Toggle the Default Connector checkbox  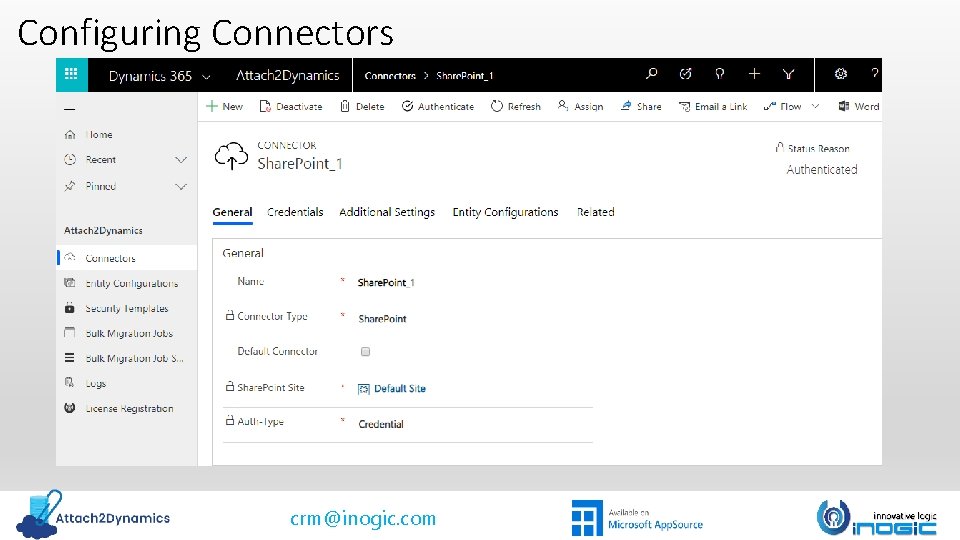pos(366,351)
